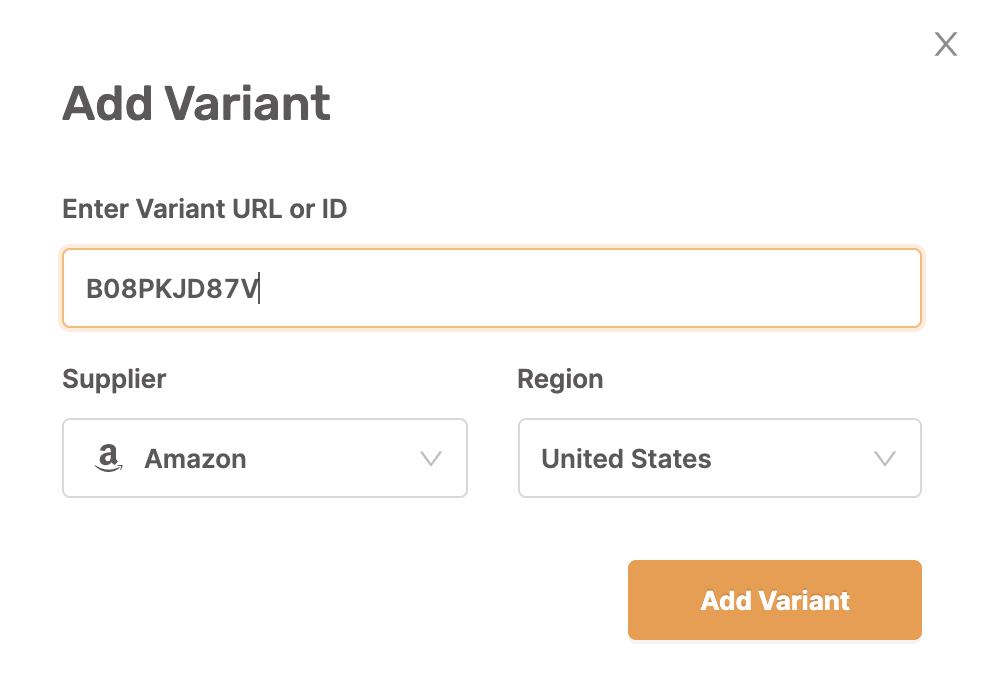Click the Enter Variant URL or ID label
The width and height of the screenshot is (998, 680).
coord(204,209)
